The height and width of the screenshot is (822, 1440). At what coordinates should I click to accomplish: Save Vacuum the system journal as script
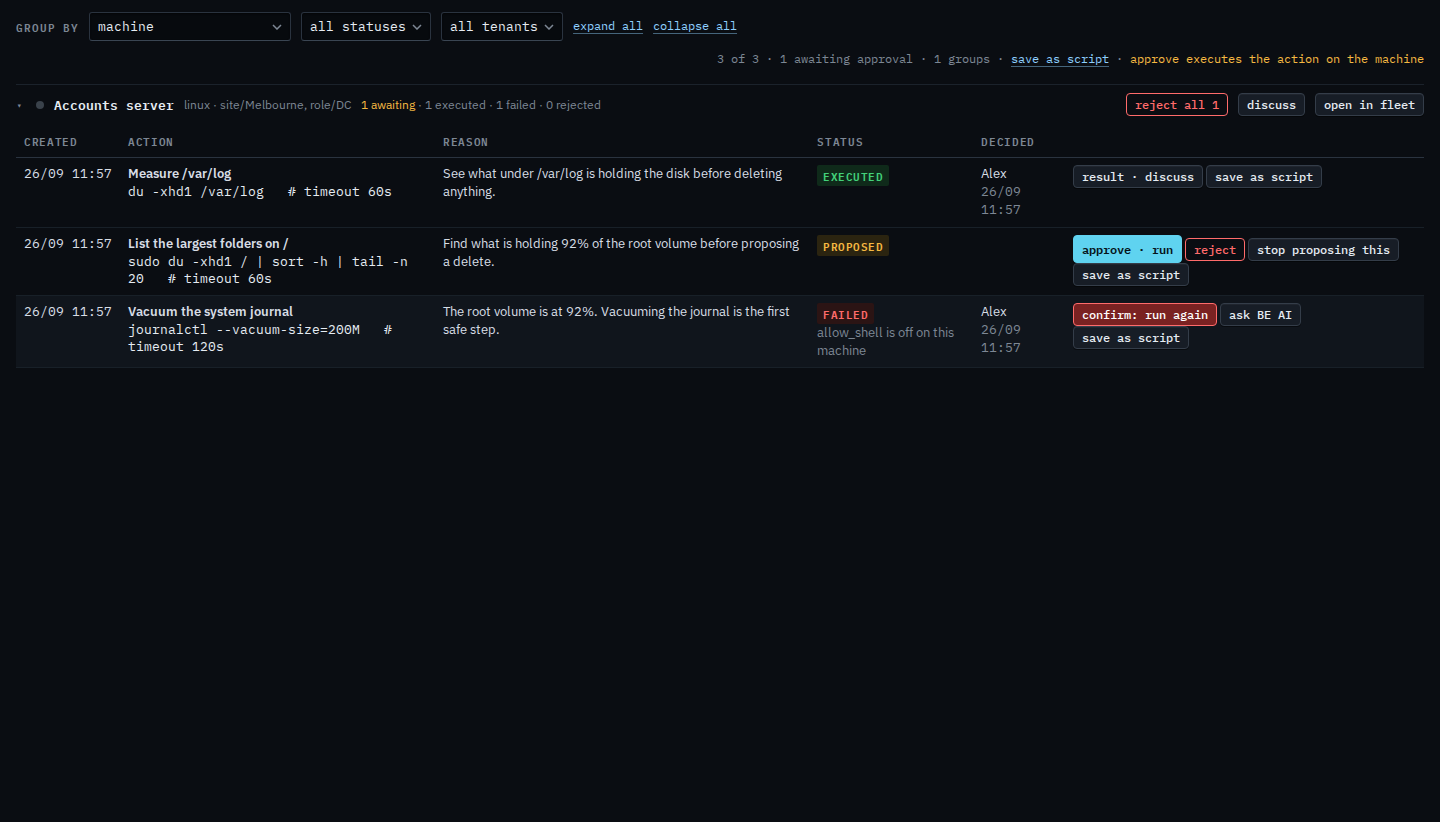click(1131, 338)
